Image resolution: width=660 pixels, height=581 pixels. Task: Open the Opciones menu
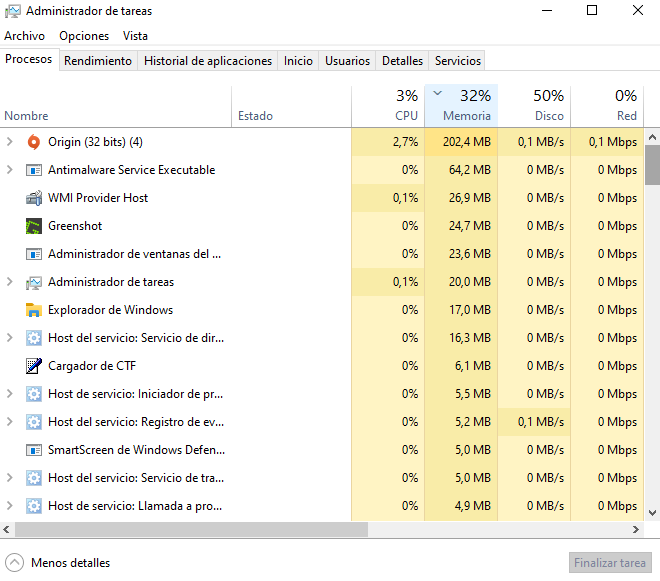[x=84, y=36]
